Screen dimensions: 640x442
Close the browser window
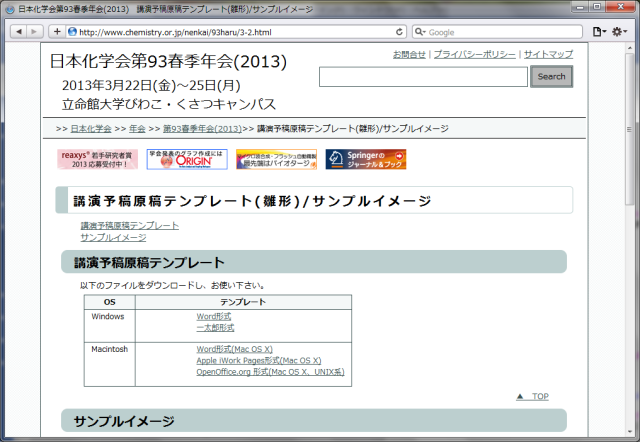pyautogui.click(x=620, y=7)
